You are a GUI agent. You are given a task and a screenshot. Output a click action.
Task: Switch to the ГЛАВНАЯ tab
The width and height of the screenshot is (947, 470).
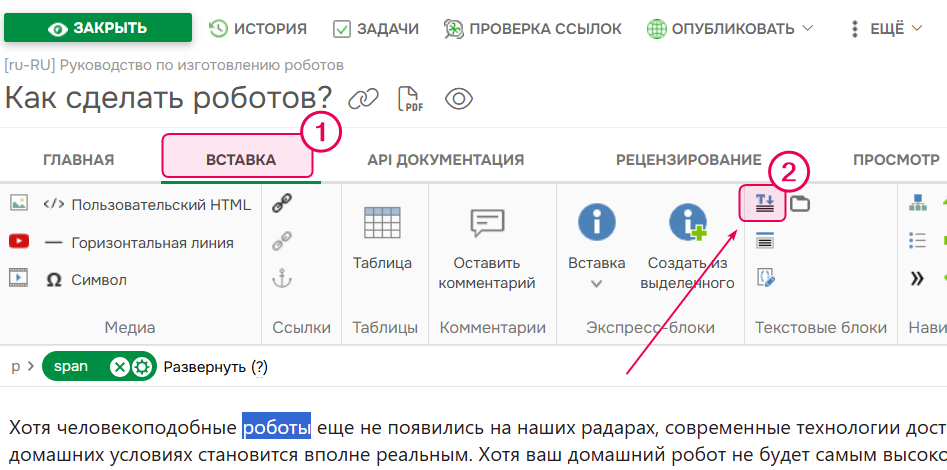click(79, 160)
